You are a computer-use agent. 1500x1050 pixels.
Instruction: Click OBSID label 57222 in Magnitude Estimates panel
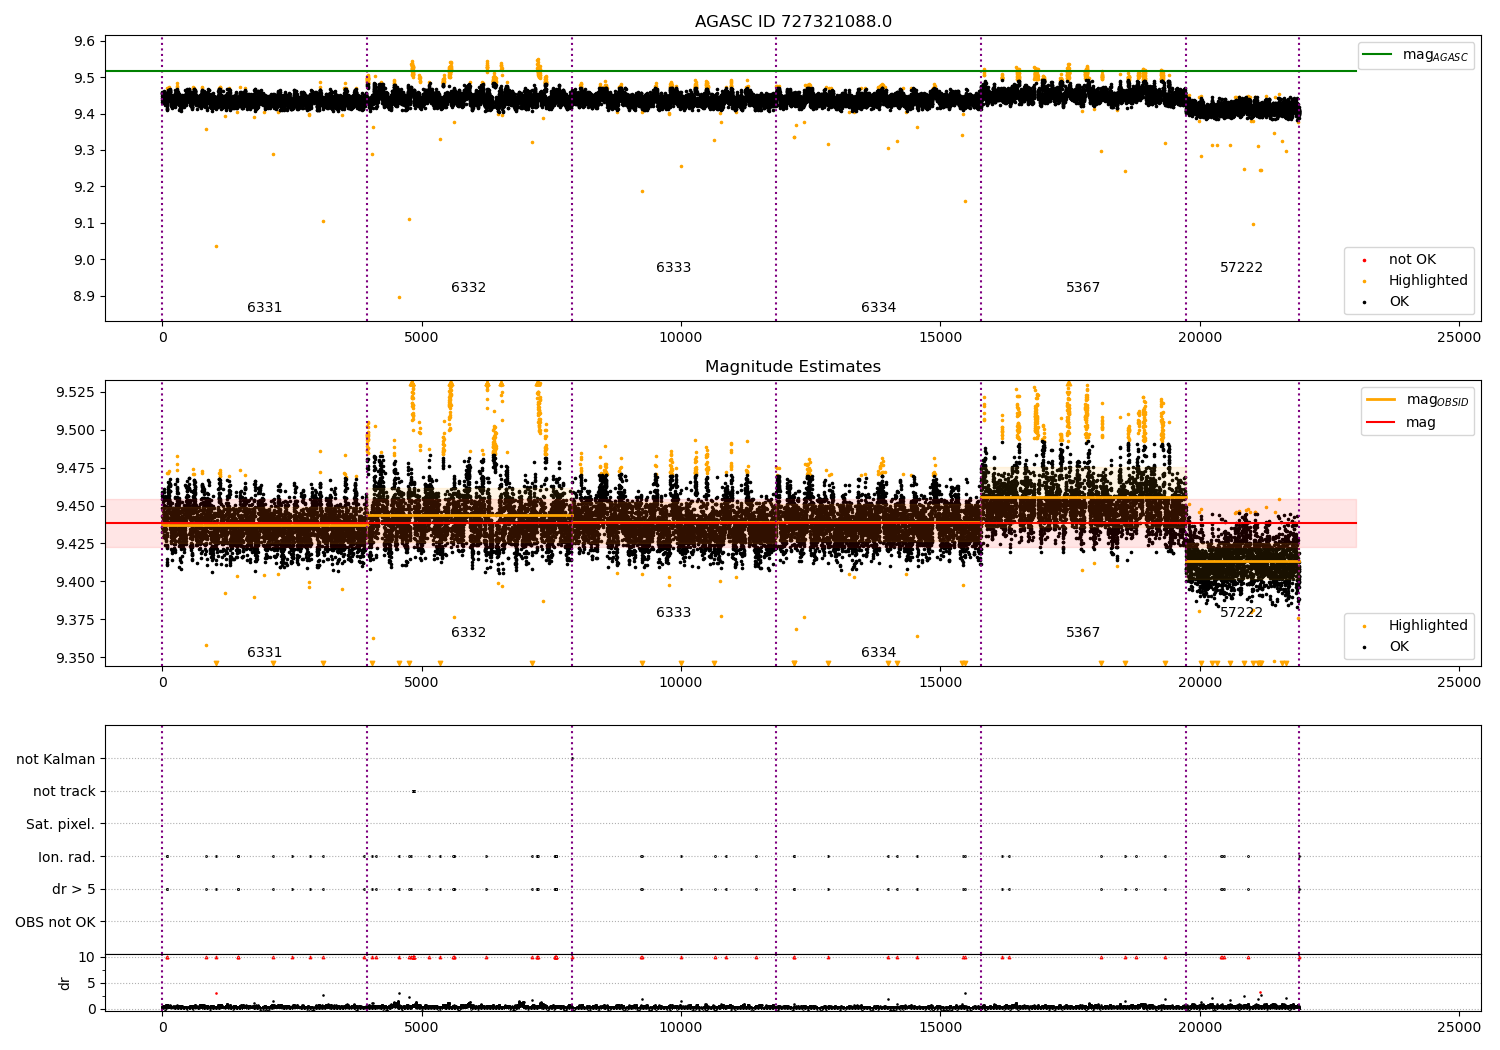[1242, 613]
